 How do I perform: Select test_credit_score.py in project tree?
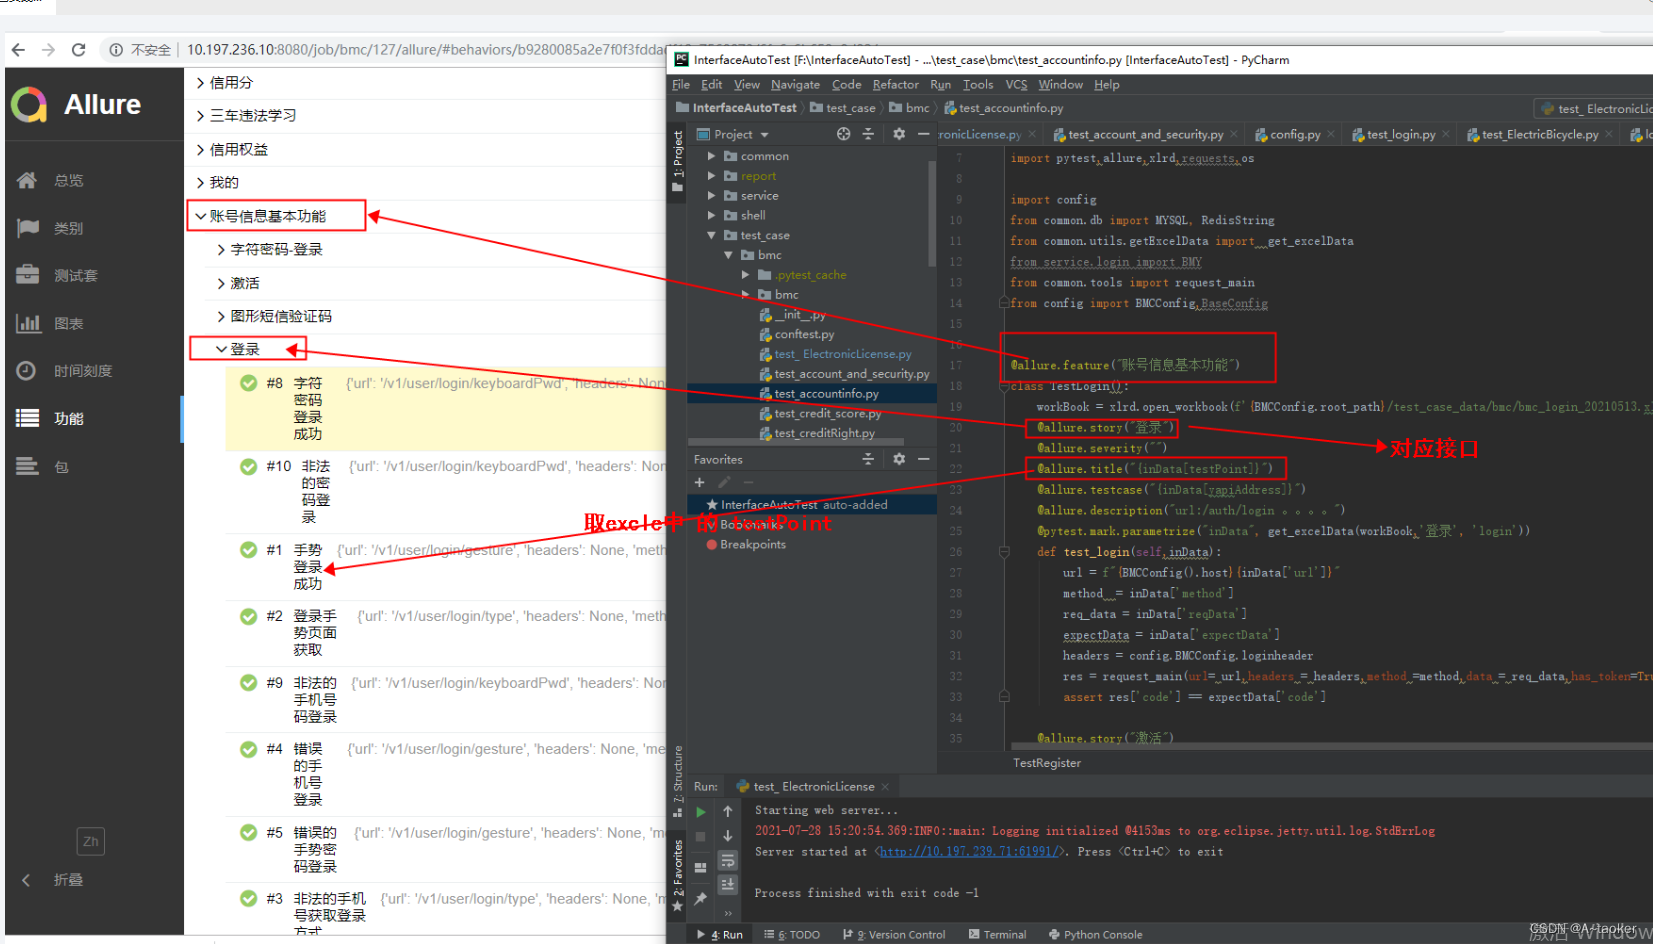point(827,413)
